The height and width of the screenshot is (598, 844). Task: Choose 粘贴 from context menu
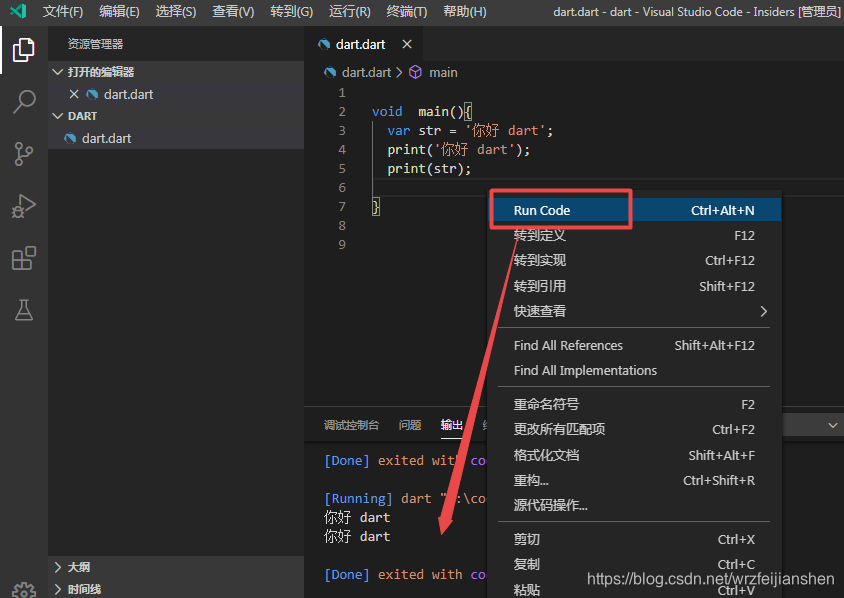point(634,589)
